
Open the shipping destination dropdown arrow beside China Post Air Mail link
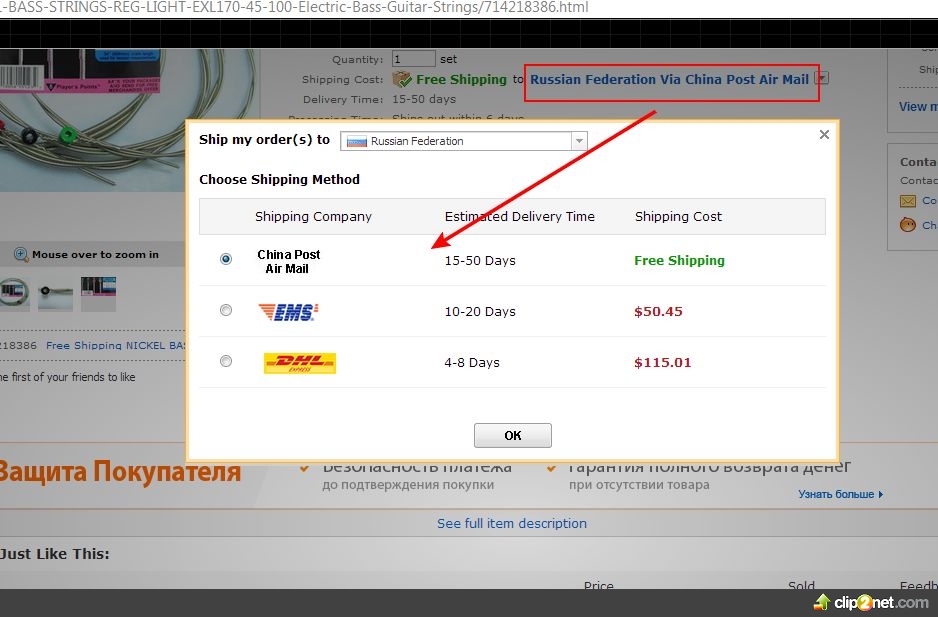823,78
